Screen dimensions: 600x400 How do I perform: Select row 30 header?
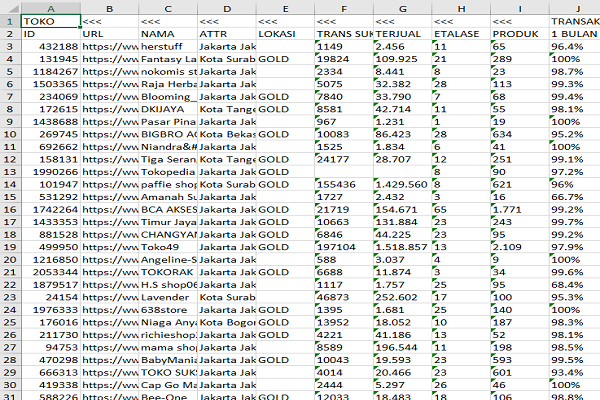point(10,385)
